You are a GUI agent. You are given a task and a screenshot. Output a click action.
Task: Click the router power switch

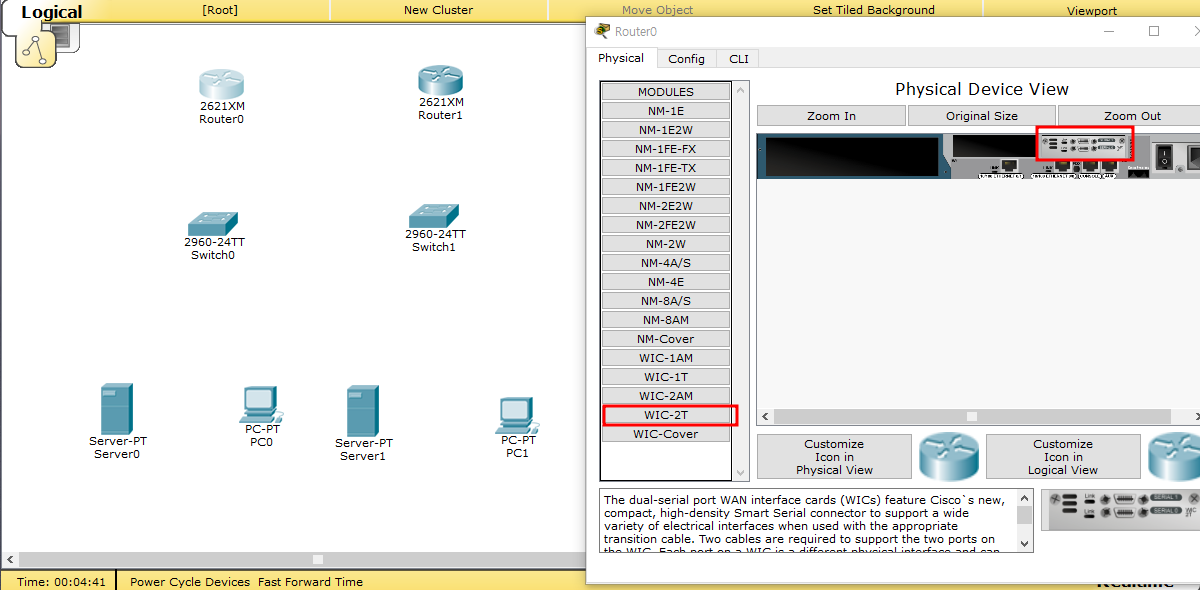tap(1164, 156)
